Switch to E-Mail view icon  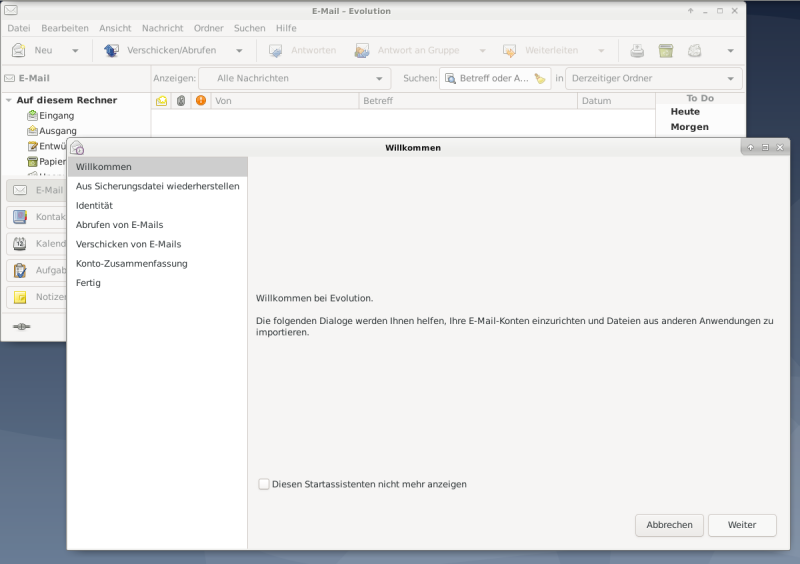point(20,190)
